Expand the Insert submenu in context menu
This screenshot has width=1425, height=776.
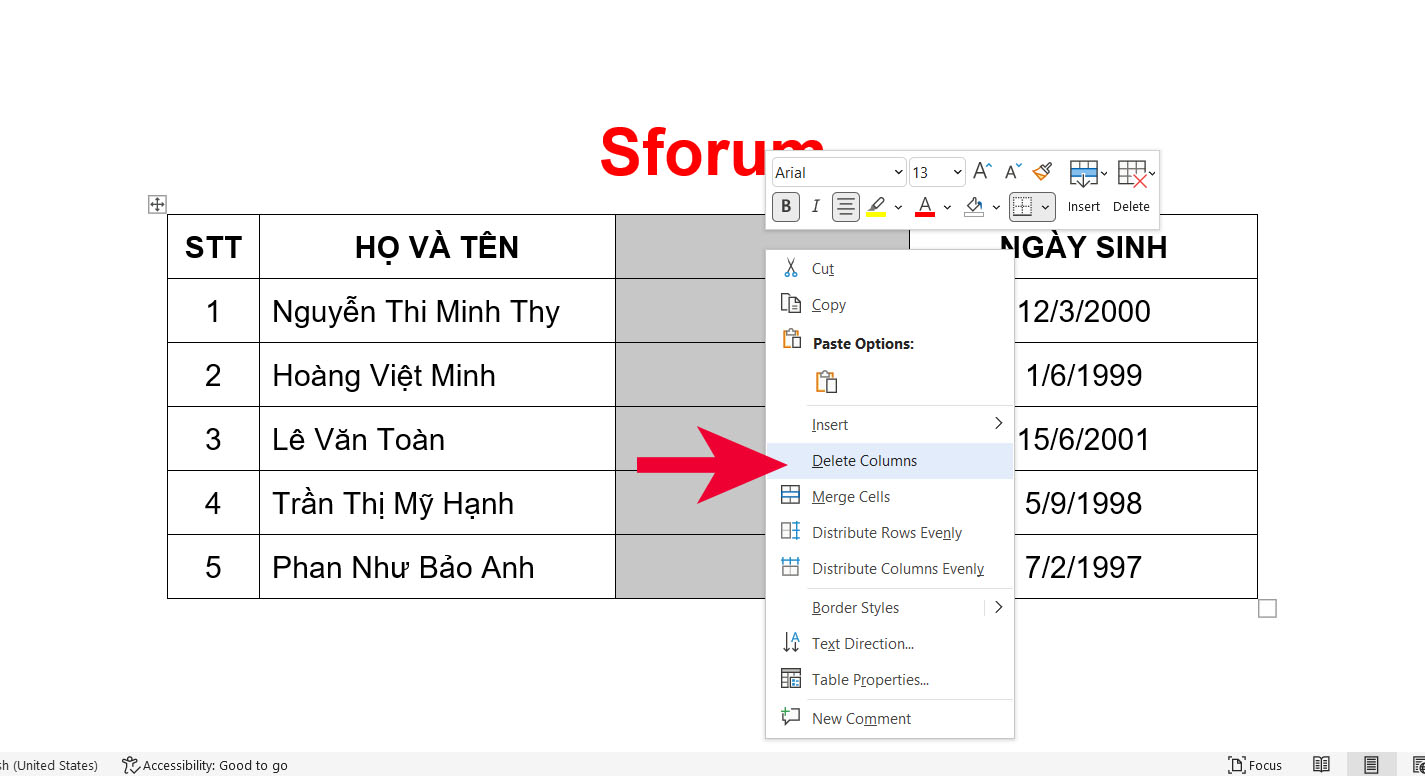tap(889, 425)
